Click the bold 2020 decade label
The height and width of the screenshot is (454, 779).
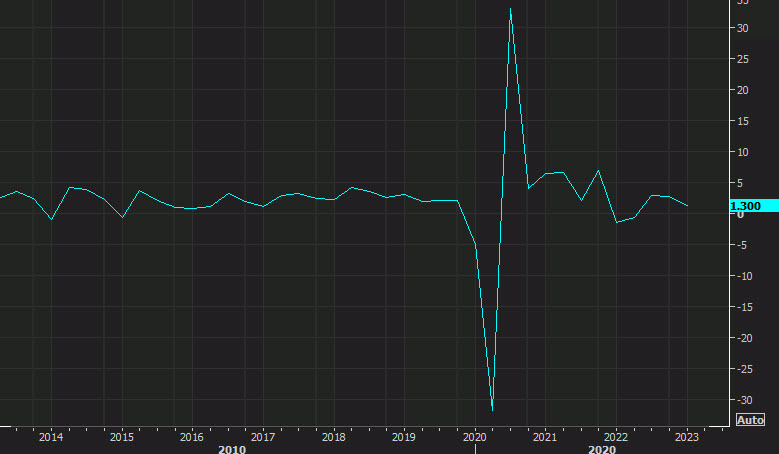pos(601,449)
